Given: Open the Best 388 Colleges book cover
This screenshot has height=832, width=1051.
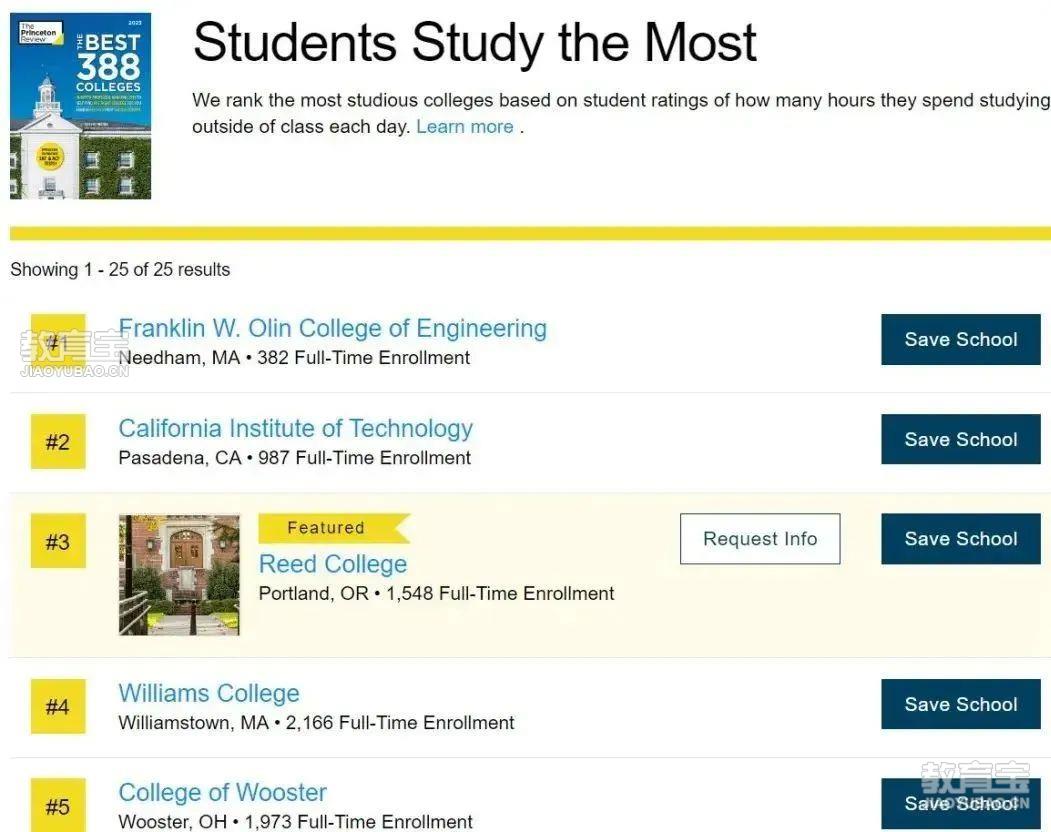Looking at the screenshot, I should click(80, 106).
